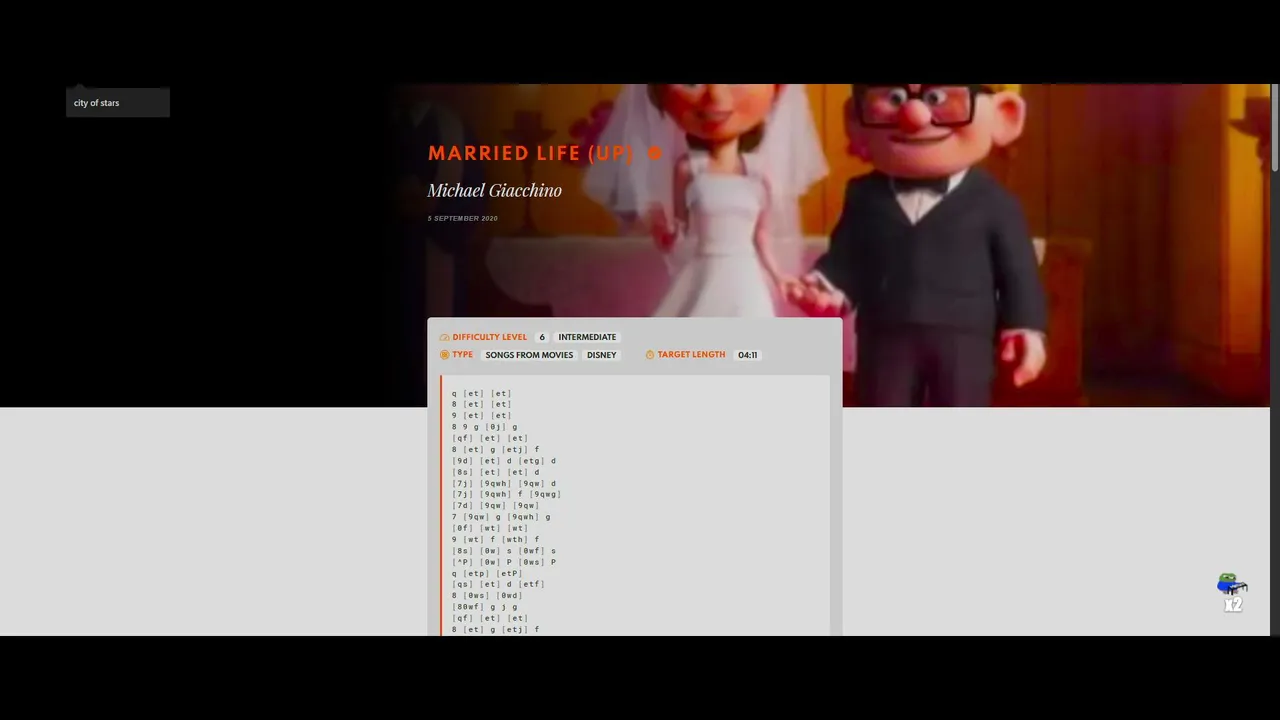Click sheet line "[8s] [et] [et] d"

click(495, 472)
